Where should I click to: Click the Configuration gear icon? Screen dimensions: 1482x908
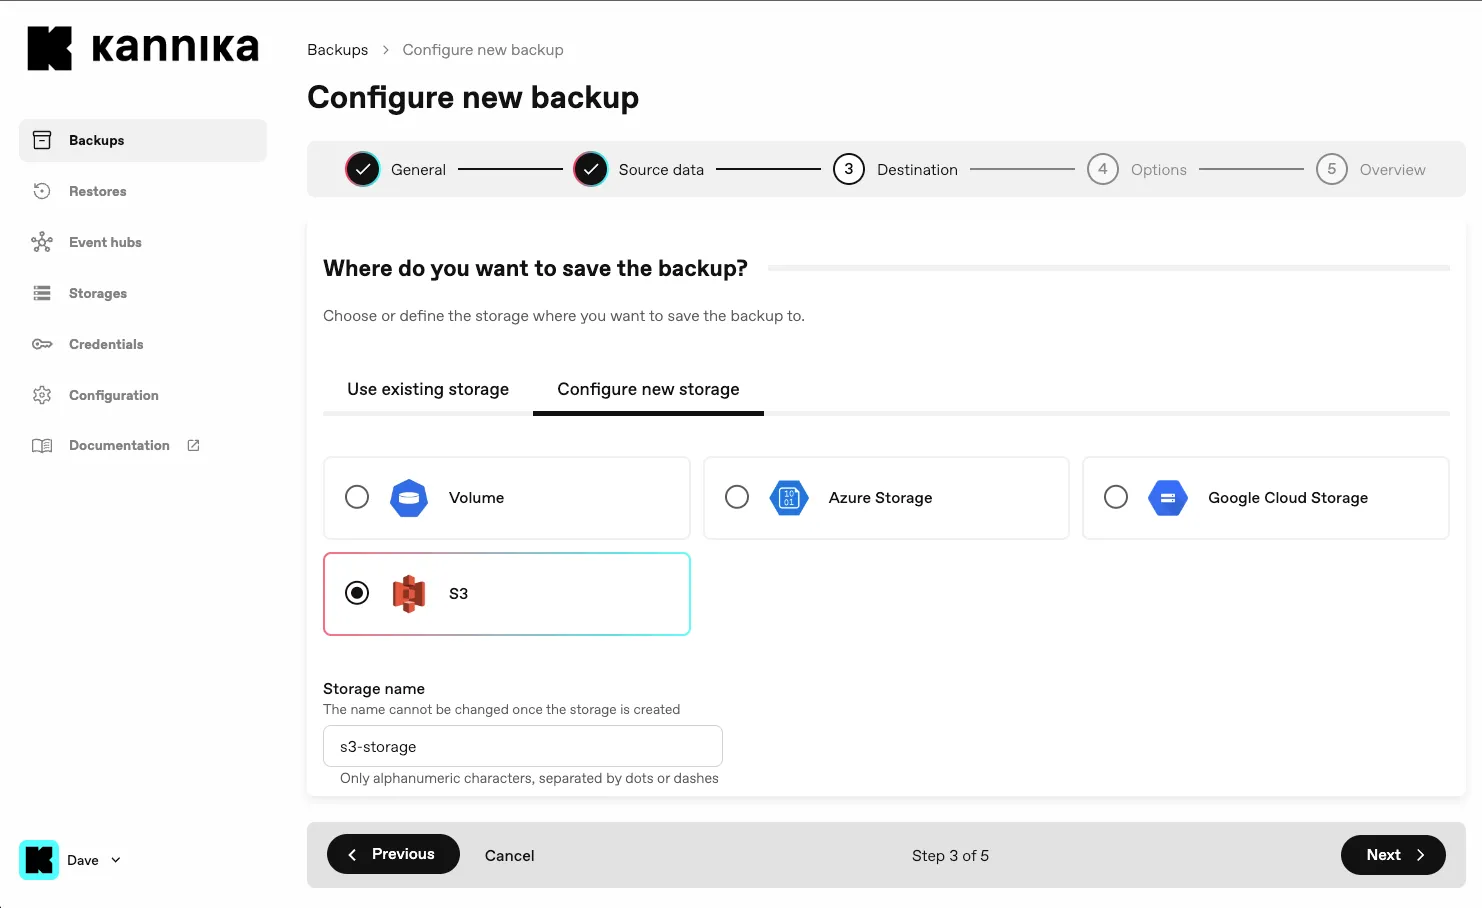(x=41, y=395)
